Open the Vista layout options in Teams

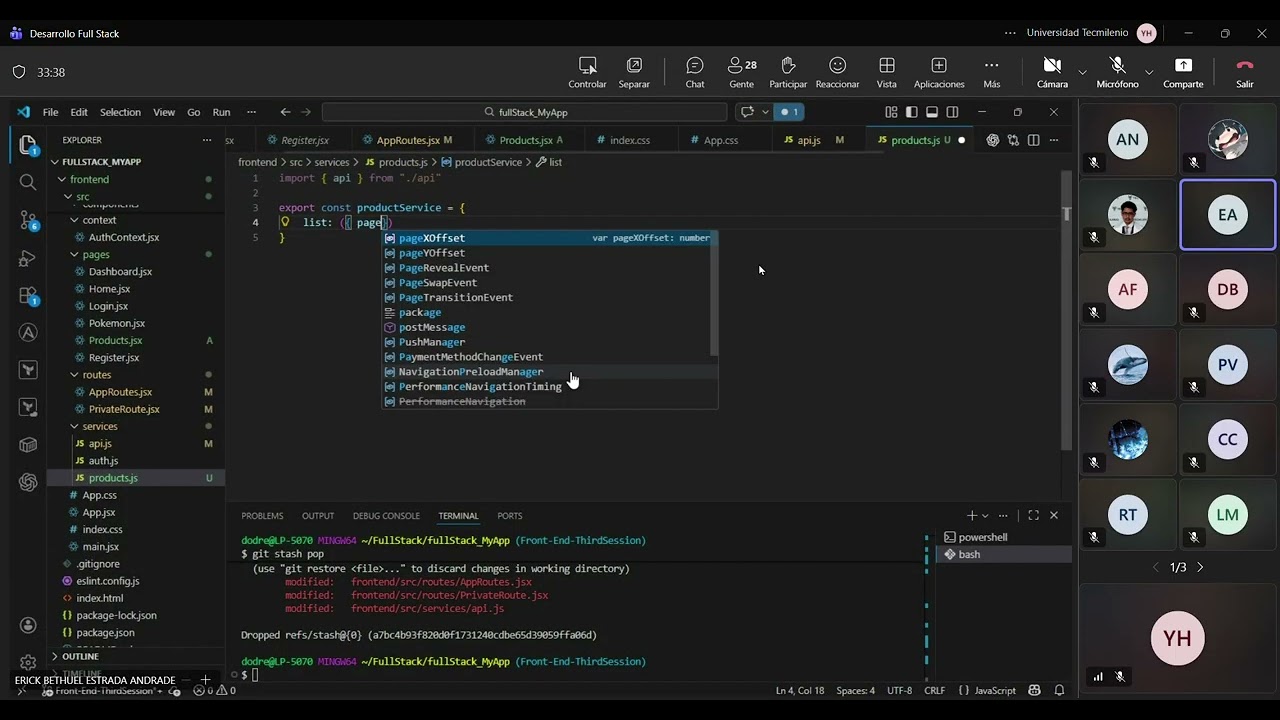click(887, 72)
